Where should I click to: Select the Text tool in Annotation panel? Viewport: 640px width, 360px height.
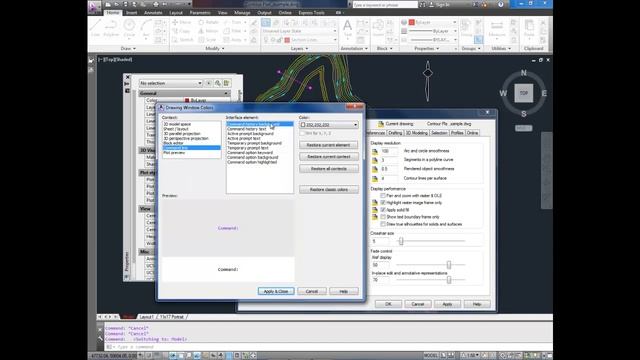347,29
